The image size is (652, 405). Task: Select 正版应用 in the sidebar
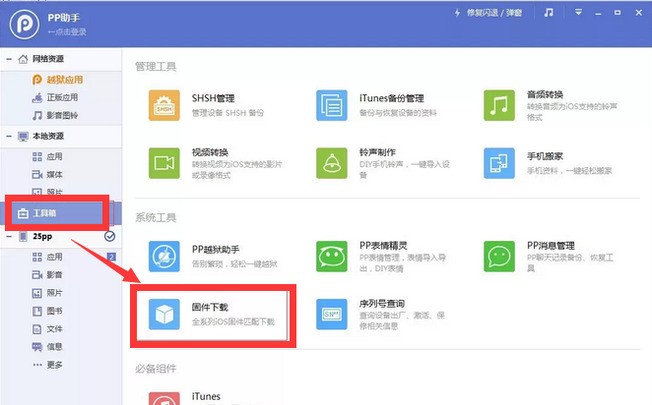(x=55, y=97)
